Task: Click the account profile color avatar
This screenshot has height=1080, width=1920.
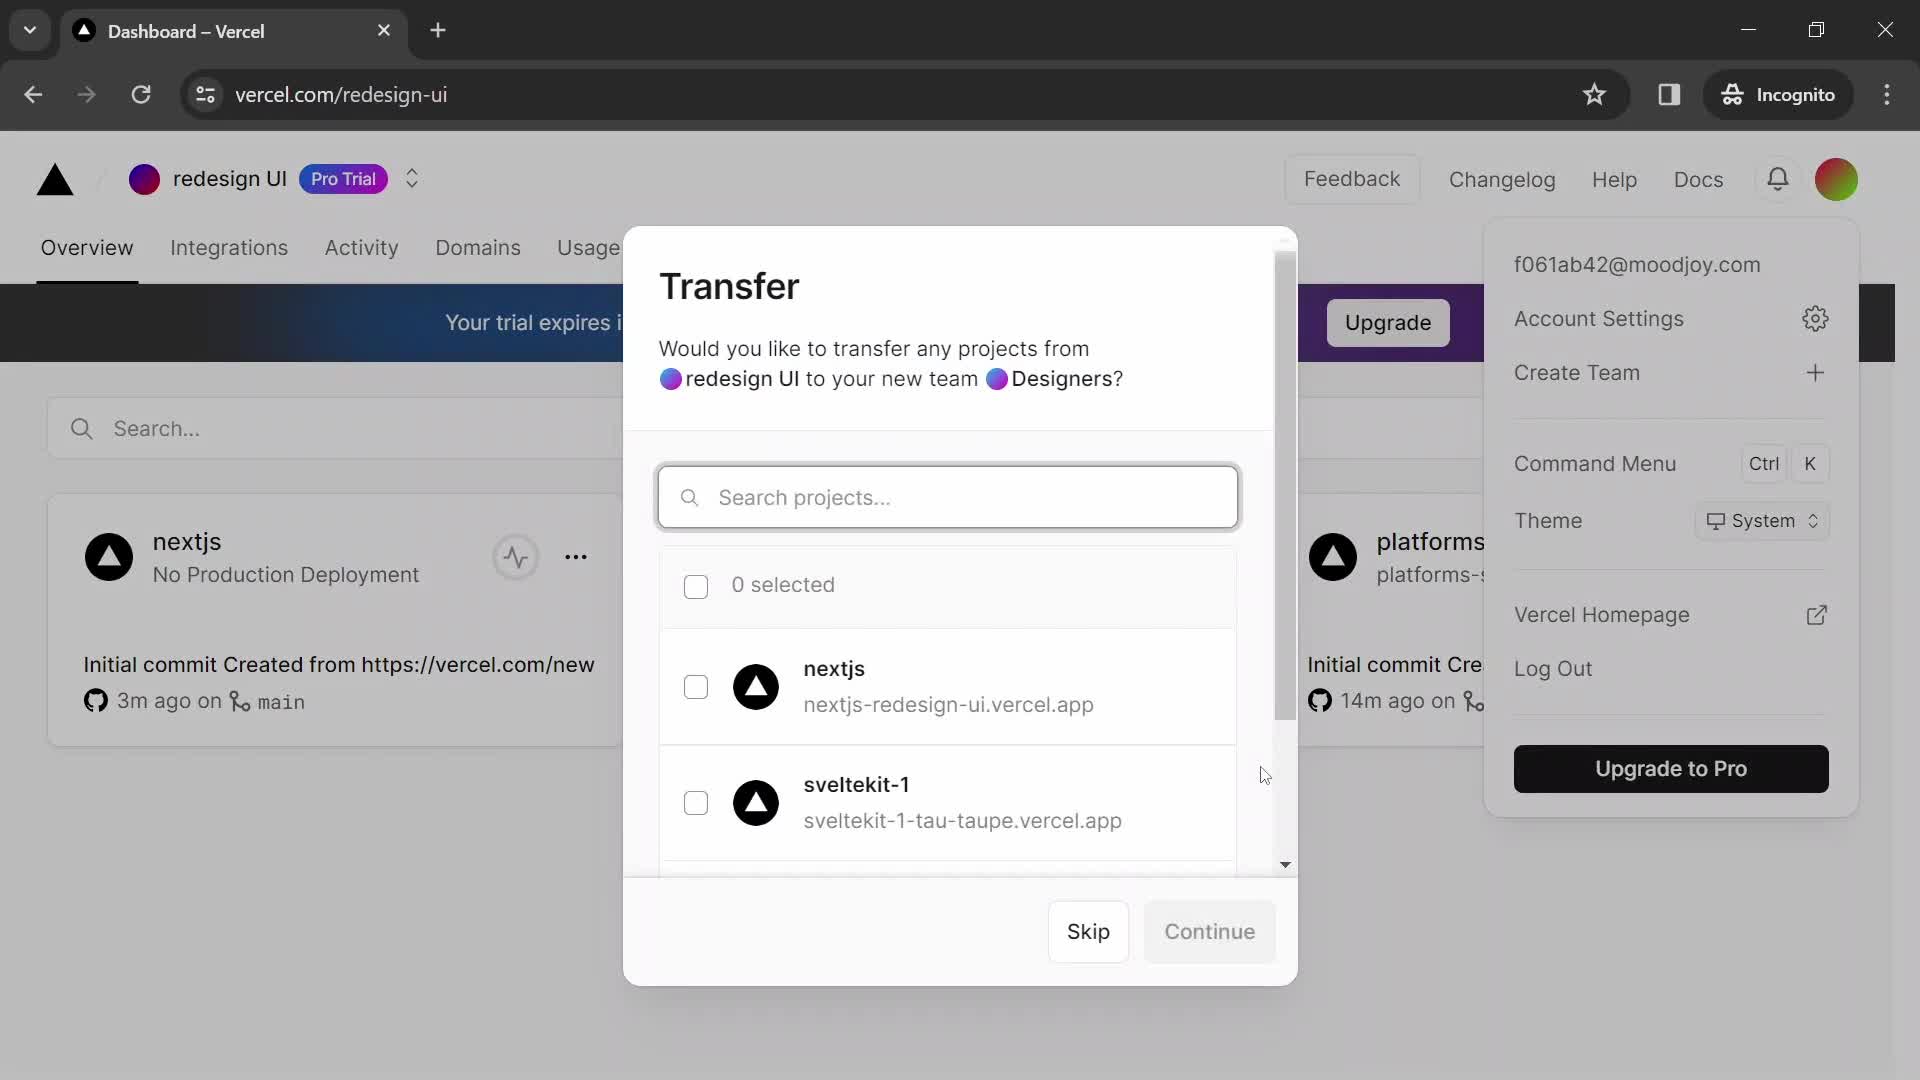Action: coord(1837,178)
